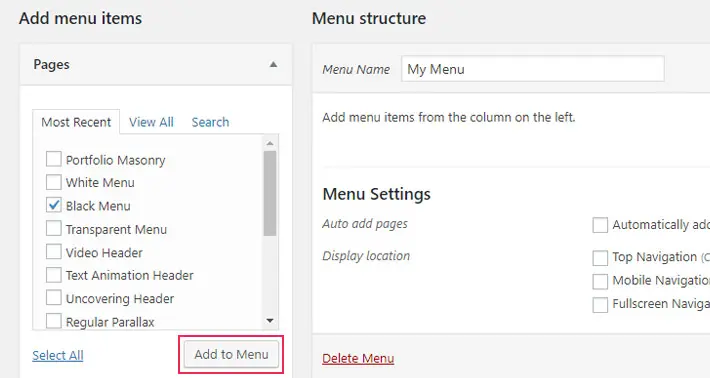Viewport: 710px width, 378px height.
Task: Open the Search tab
Action: coord(210,122)
